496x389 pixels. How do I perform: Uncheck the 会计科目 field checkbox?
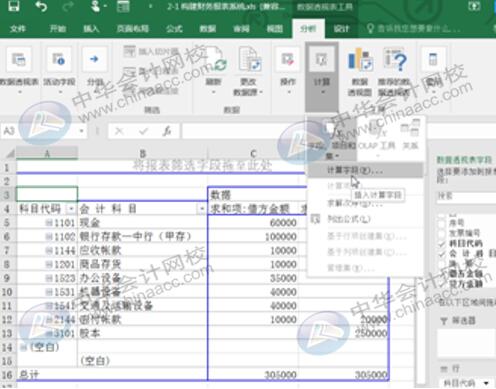442,254
